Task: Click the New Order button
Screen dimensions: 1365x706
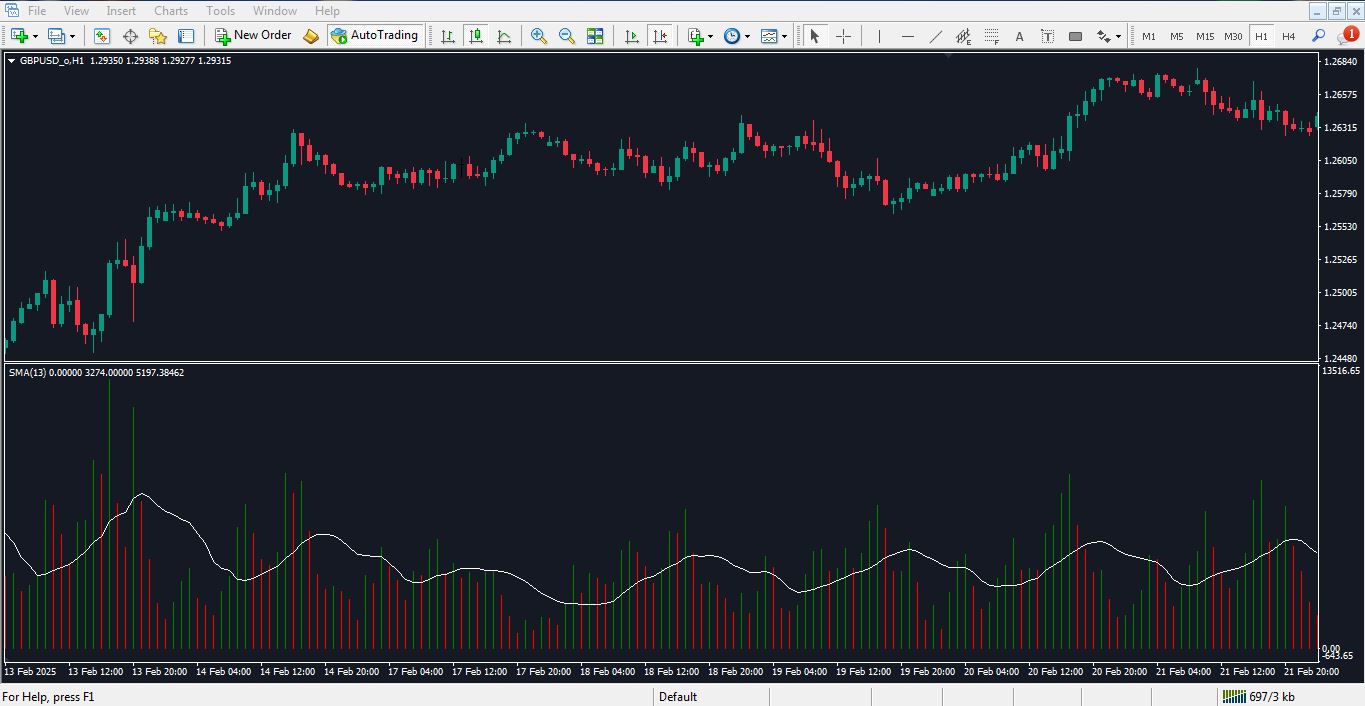Action: [x=253, y=36]
